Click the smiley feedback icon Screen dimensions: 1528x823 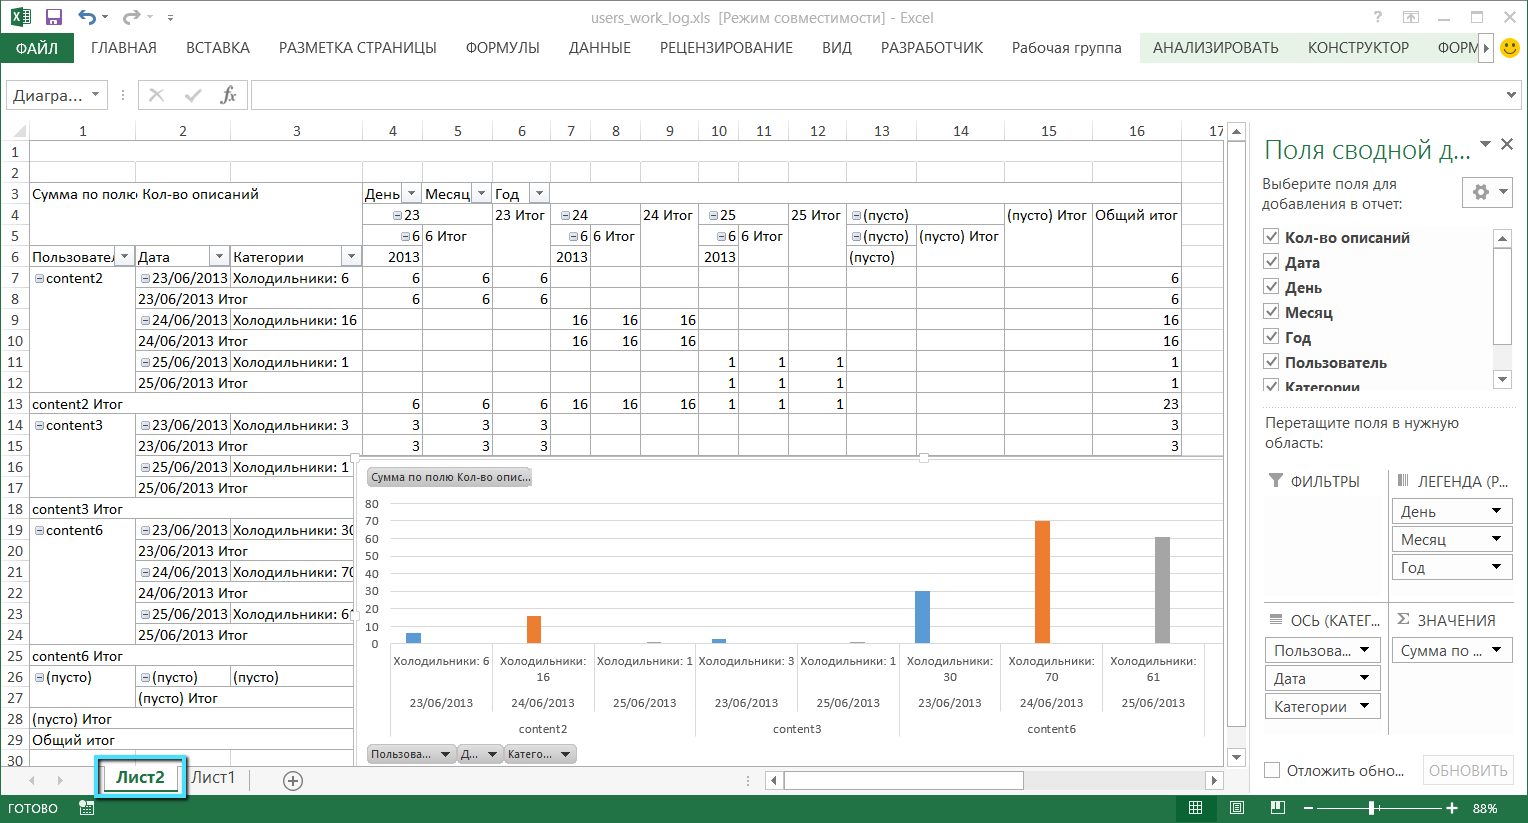tap(1511, 47)
